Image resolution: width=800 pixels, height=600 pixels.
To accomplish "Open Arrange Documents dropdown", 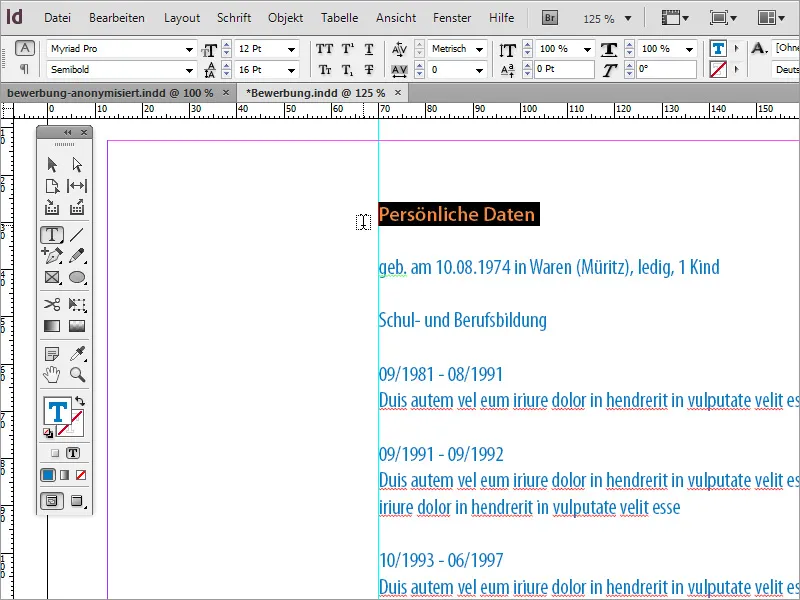I will (x=771, y=18).
